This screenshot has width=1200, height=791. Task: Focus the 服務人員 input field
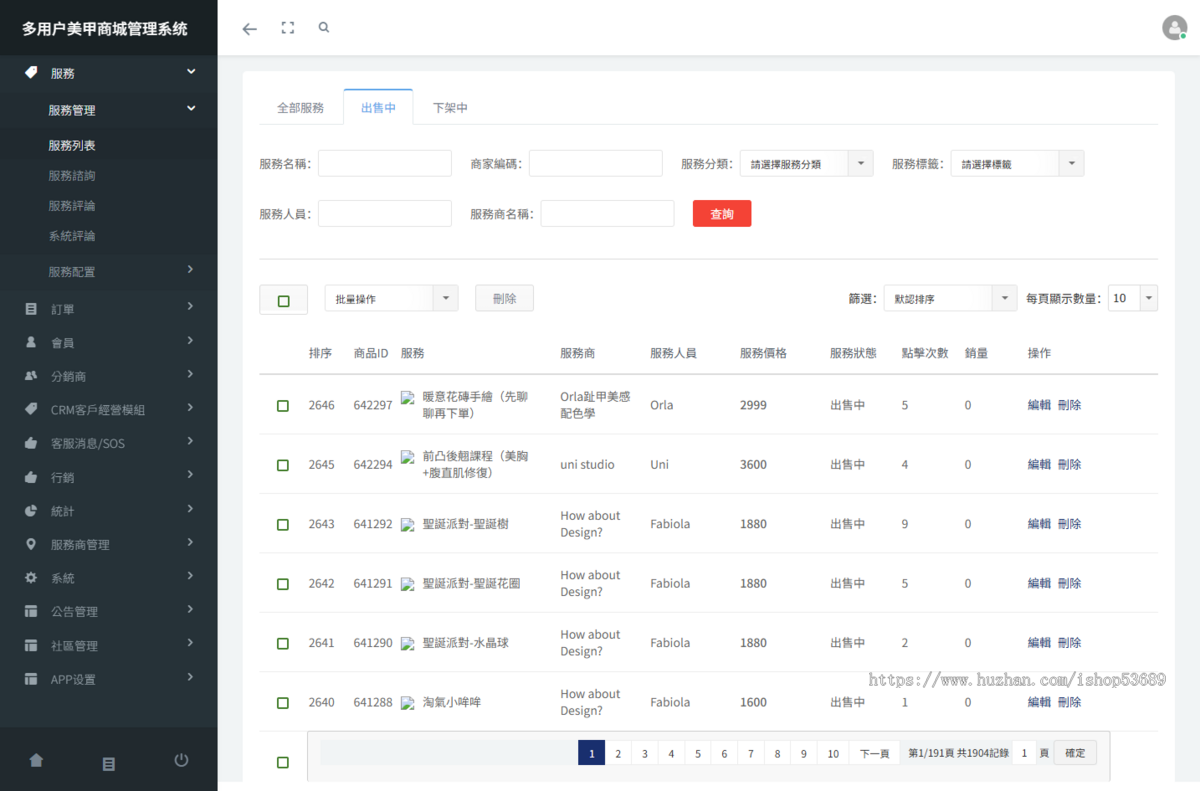point(385,213)
